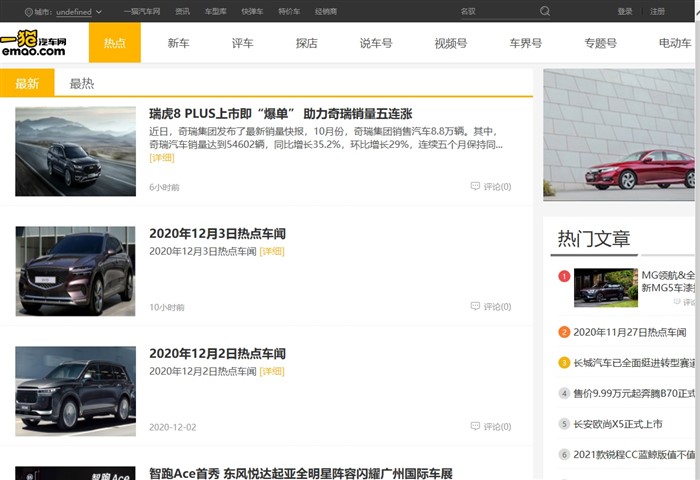Open 2020年12月2日热点车闻 headline
Screen dimensions: 700x480
(217, 353)
